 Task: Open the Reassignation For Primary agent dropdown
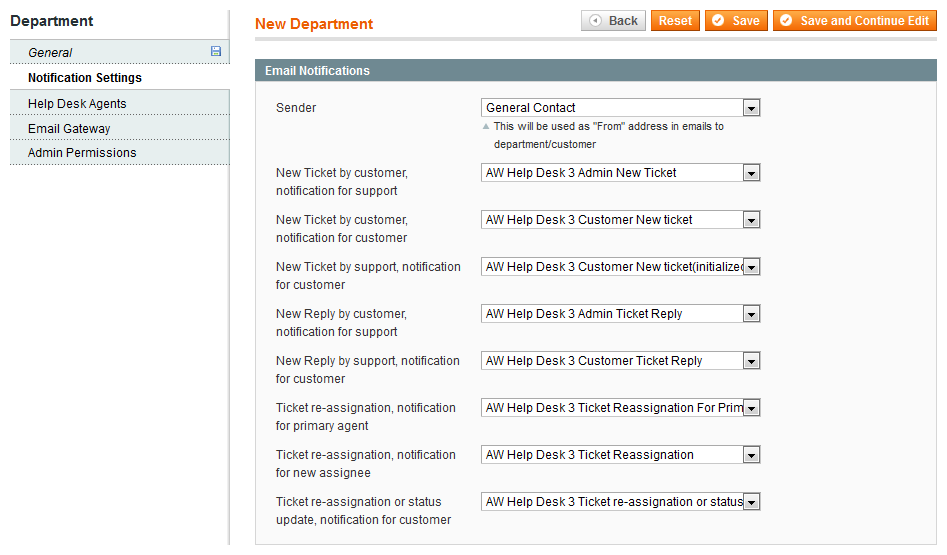coord(620,408)
